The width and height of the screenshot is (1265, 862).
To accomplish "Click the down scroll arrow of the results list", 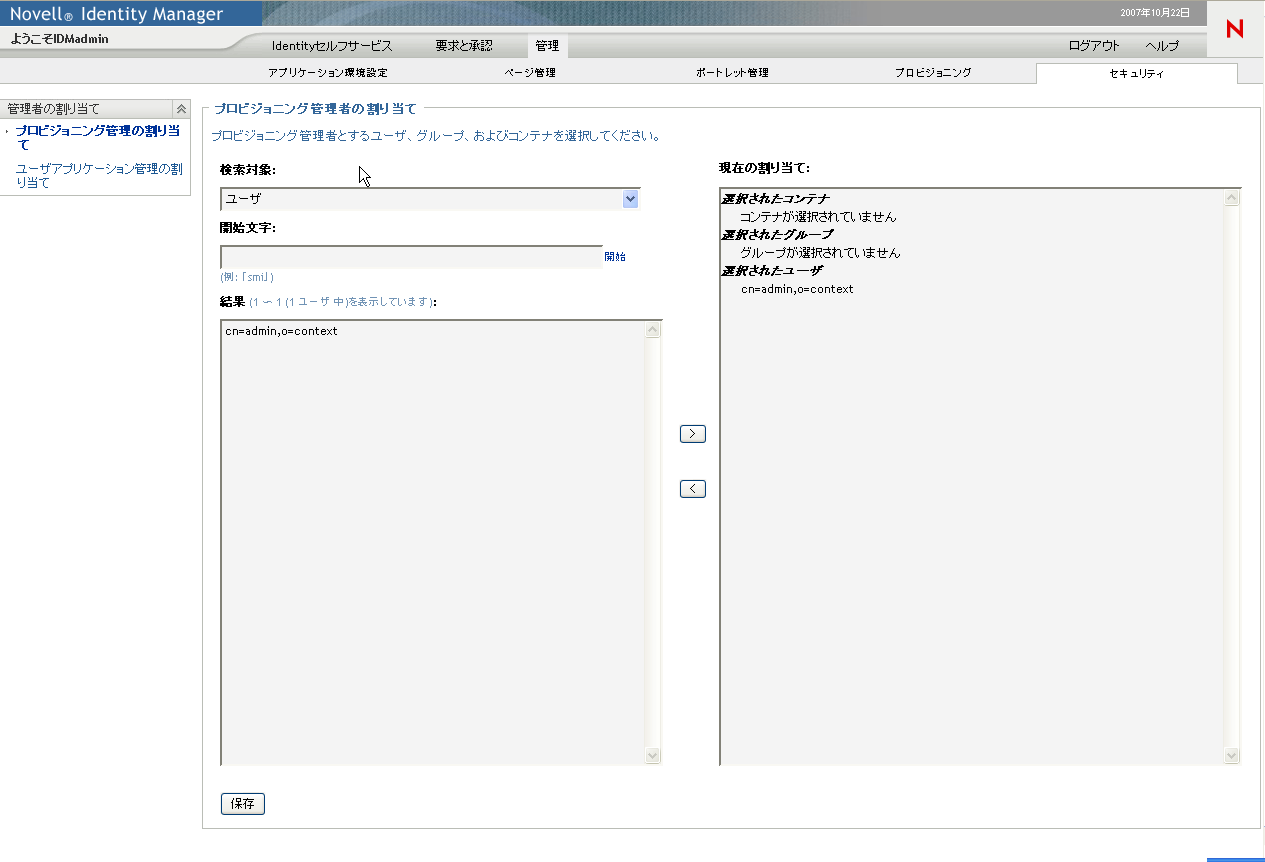I will click(x=653, y=755).
